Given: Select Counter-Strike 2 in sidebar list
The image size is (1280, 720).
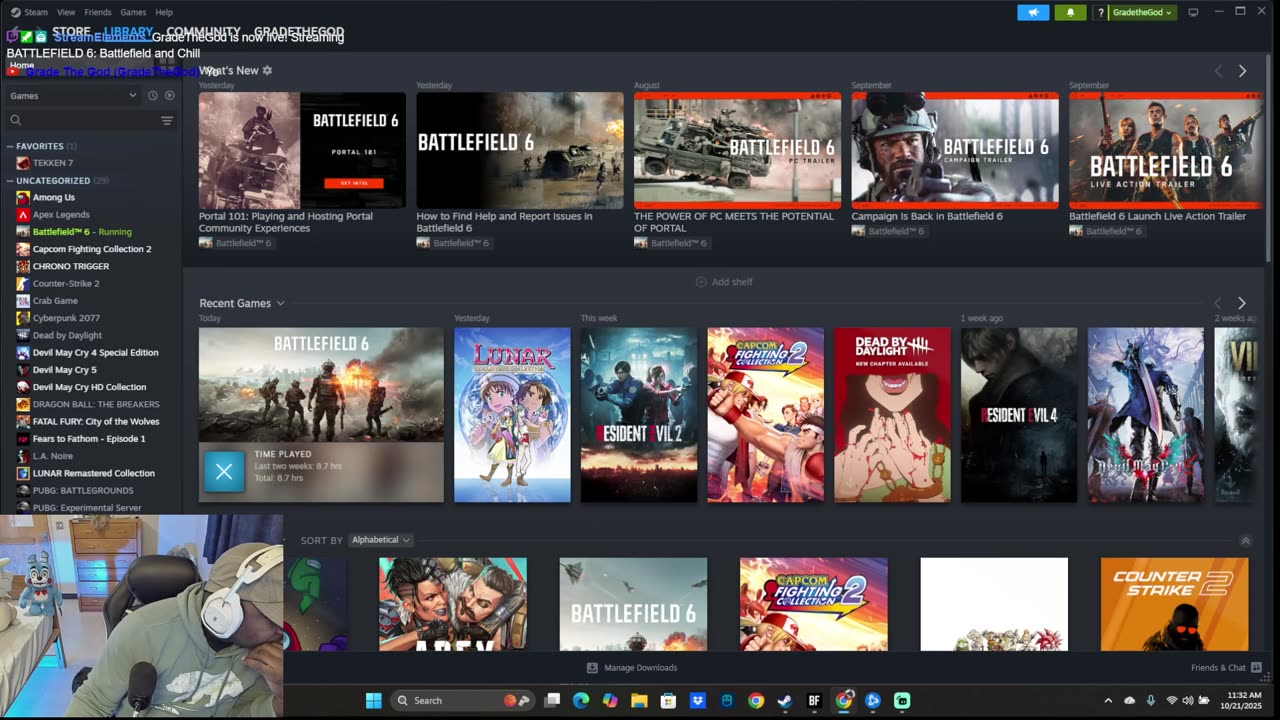Looking at the screenshot, I should pyautogui.click(x=66, y=284).
